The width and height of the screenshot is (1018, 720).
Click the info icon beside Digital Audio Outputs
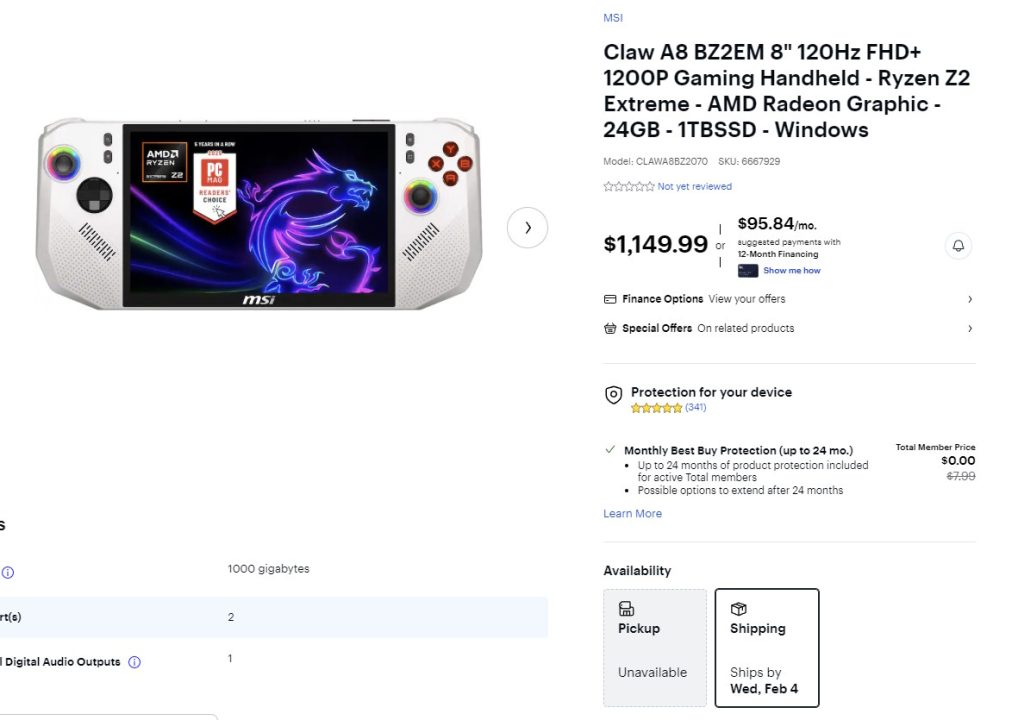(x=134, y=661)
